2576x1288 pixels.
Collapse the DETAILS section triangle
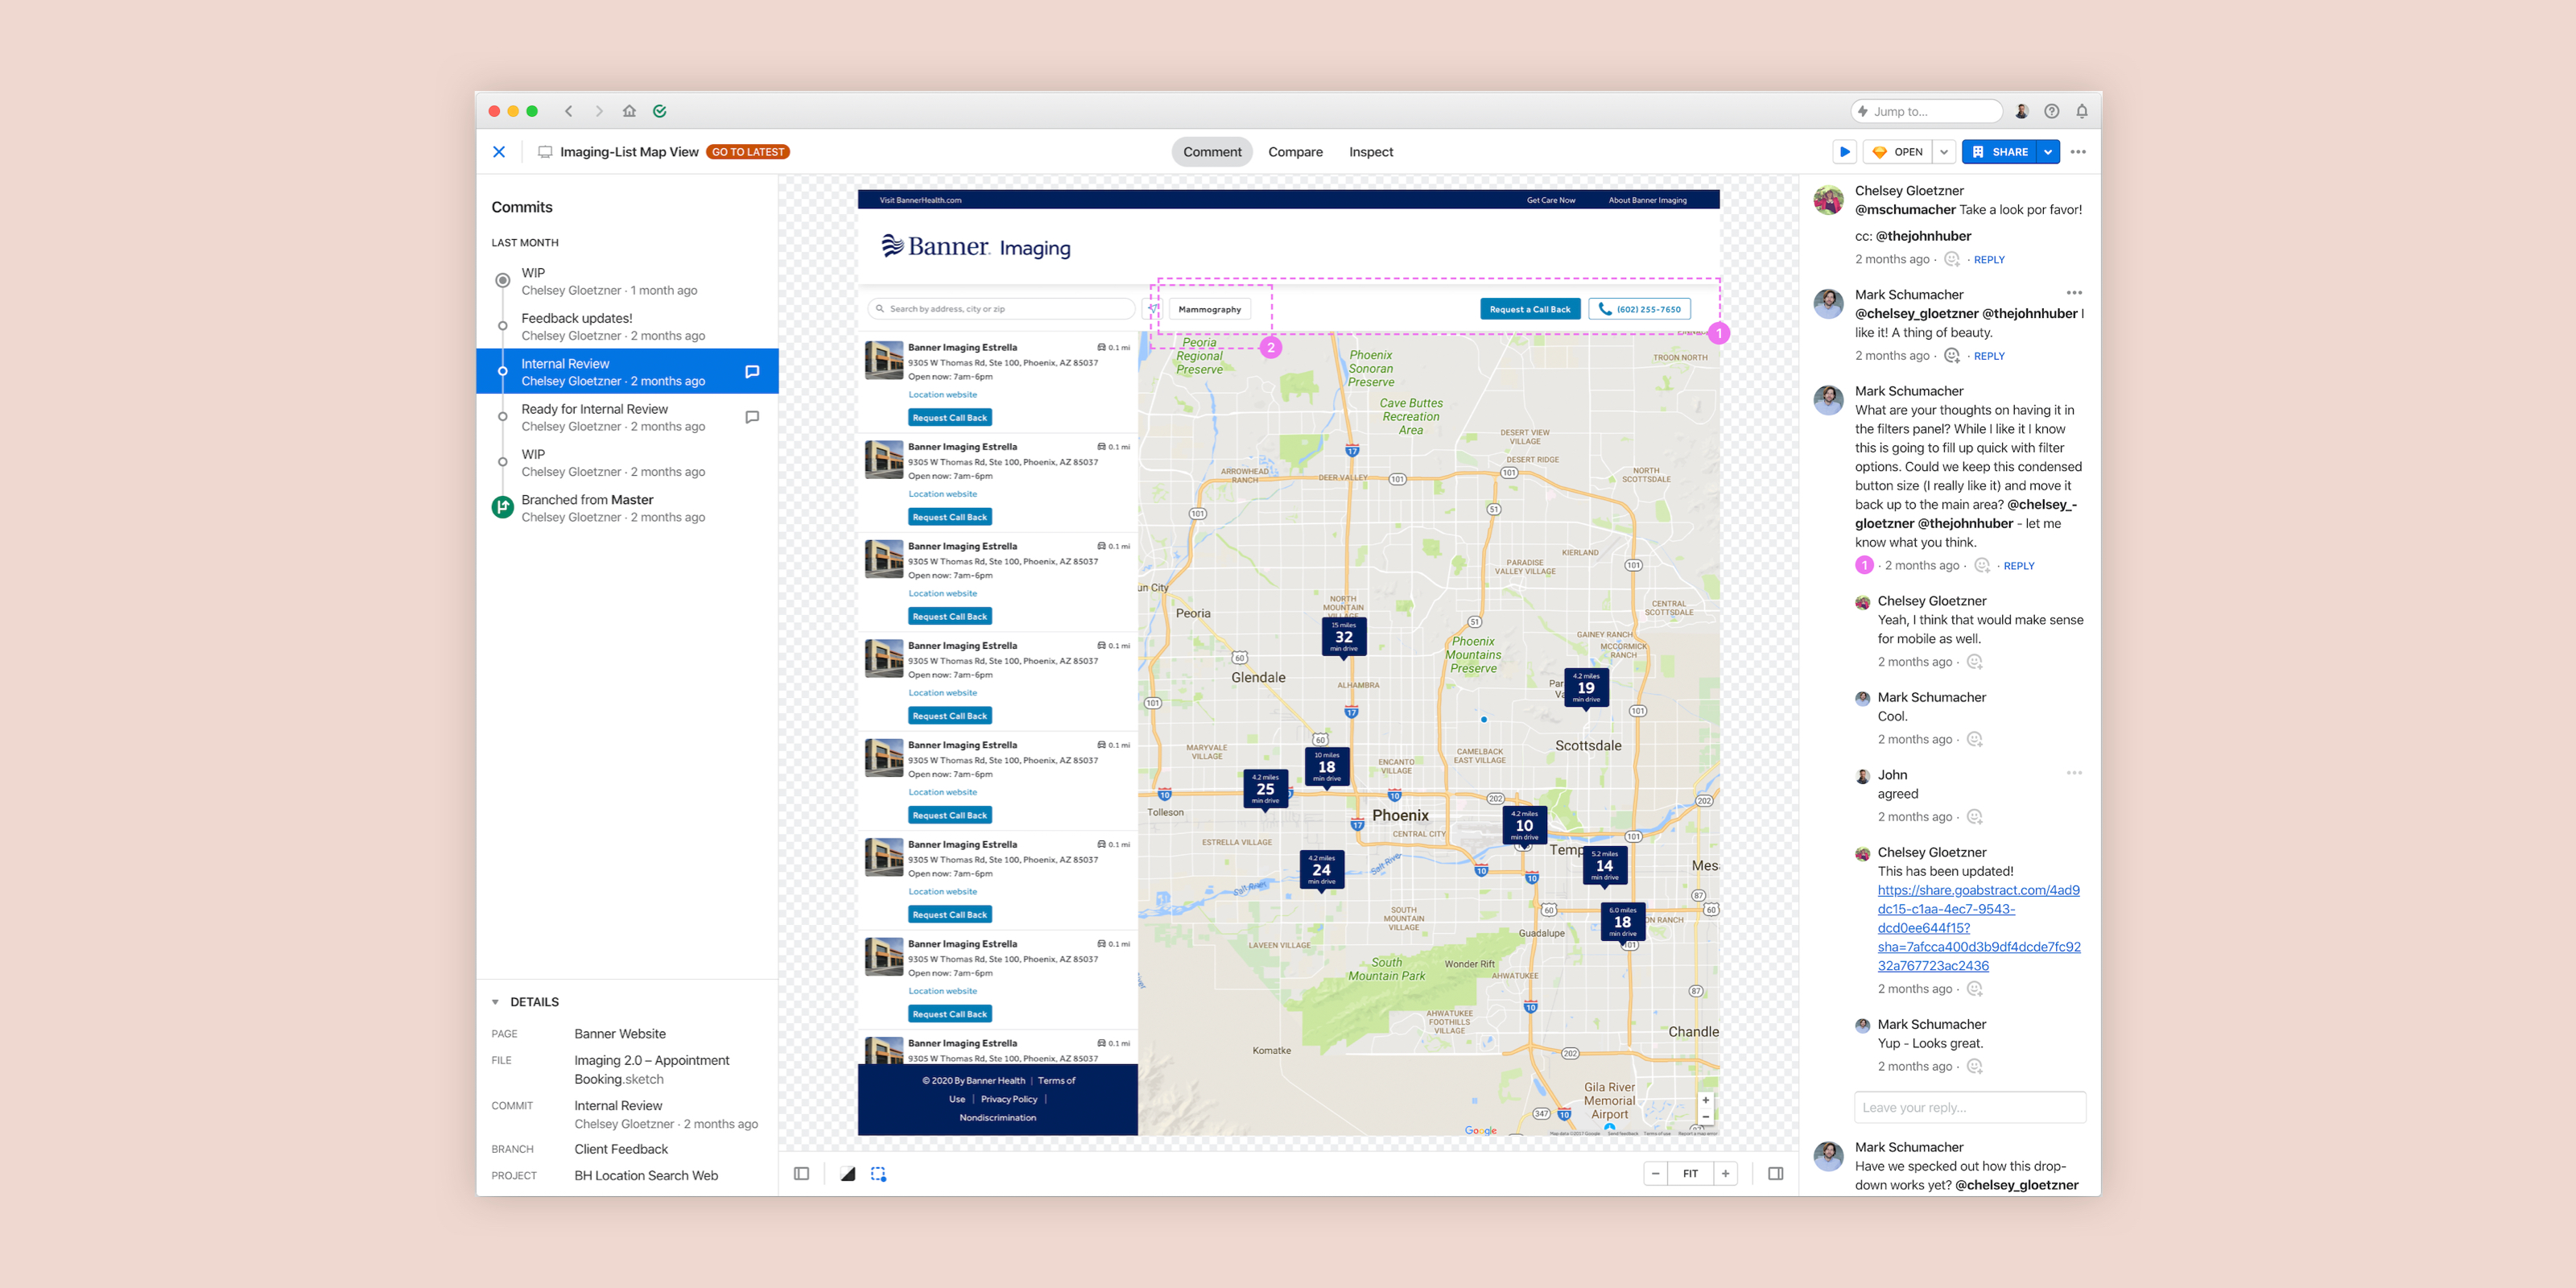(x=495, y=1002)
